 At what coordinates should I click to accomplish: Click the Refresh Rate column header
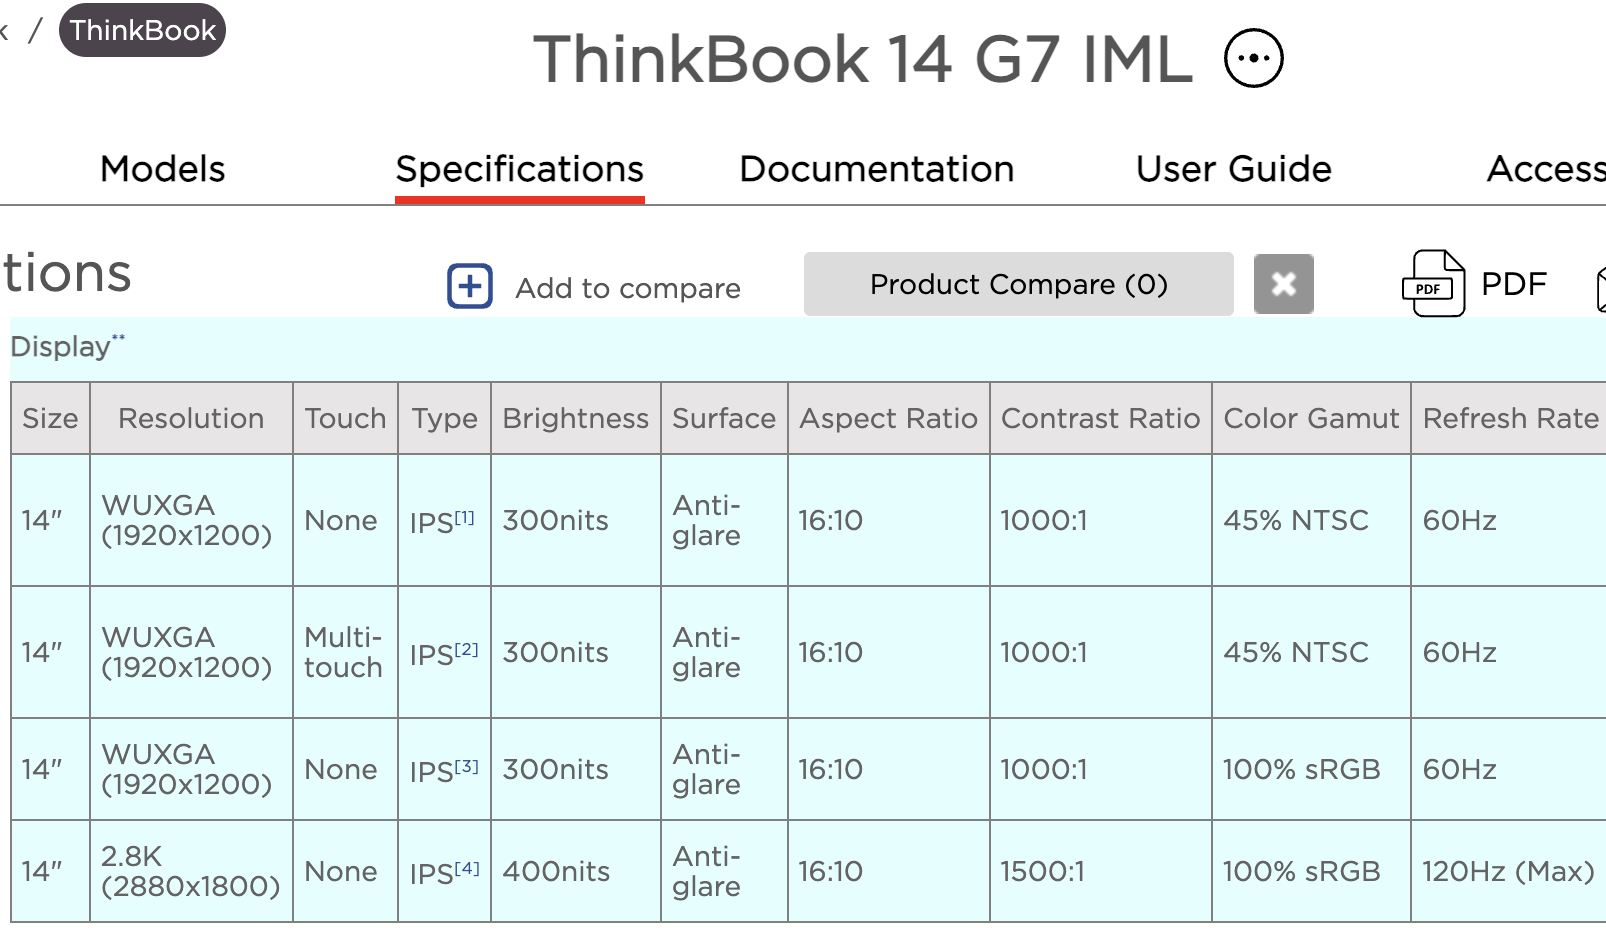[x=1511, y=418]
